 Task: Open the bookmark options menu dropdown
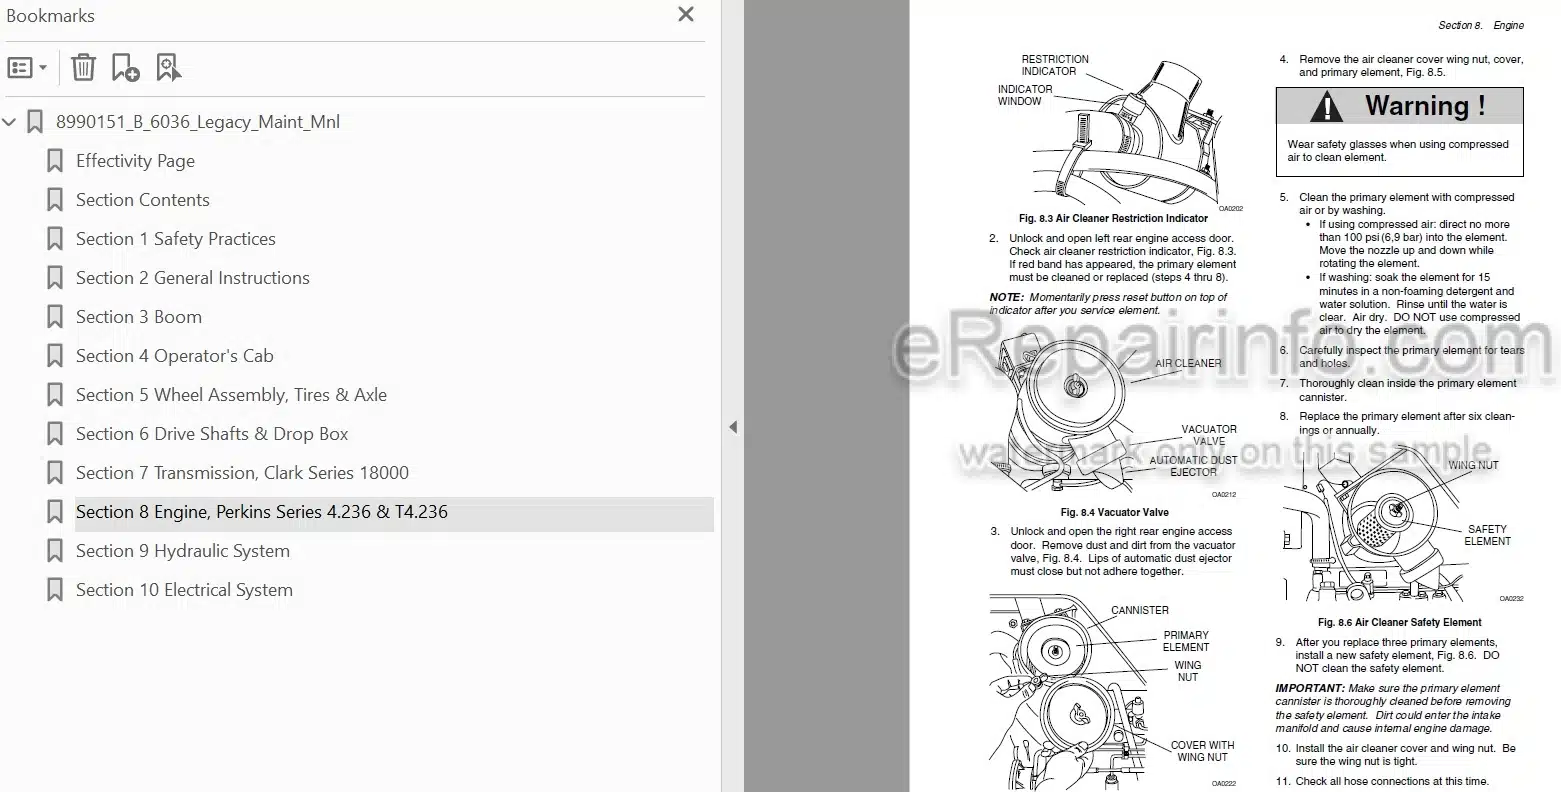click(27, 68)
